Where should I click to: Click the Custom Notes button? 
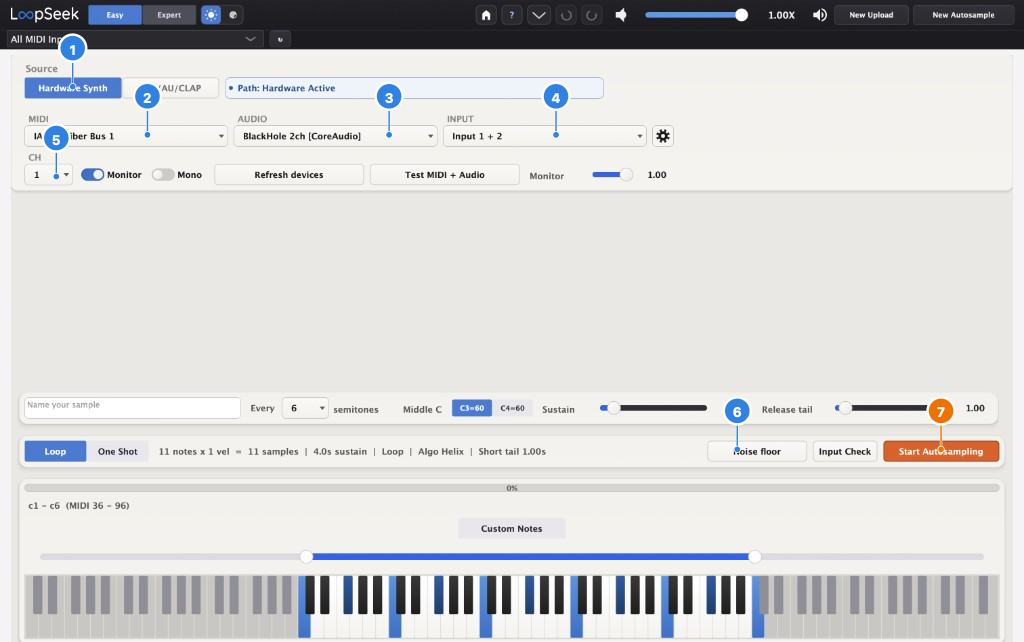click(511, 528)
